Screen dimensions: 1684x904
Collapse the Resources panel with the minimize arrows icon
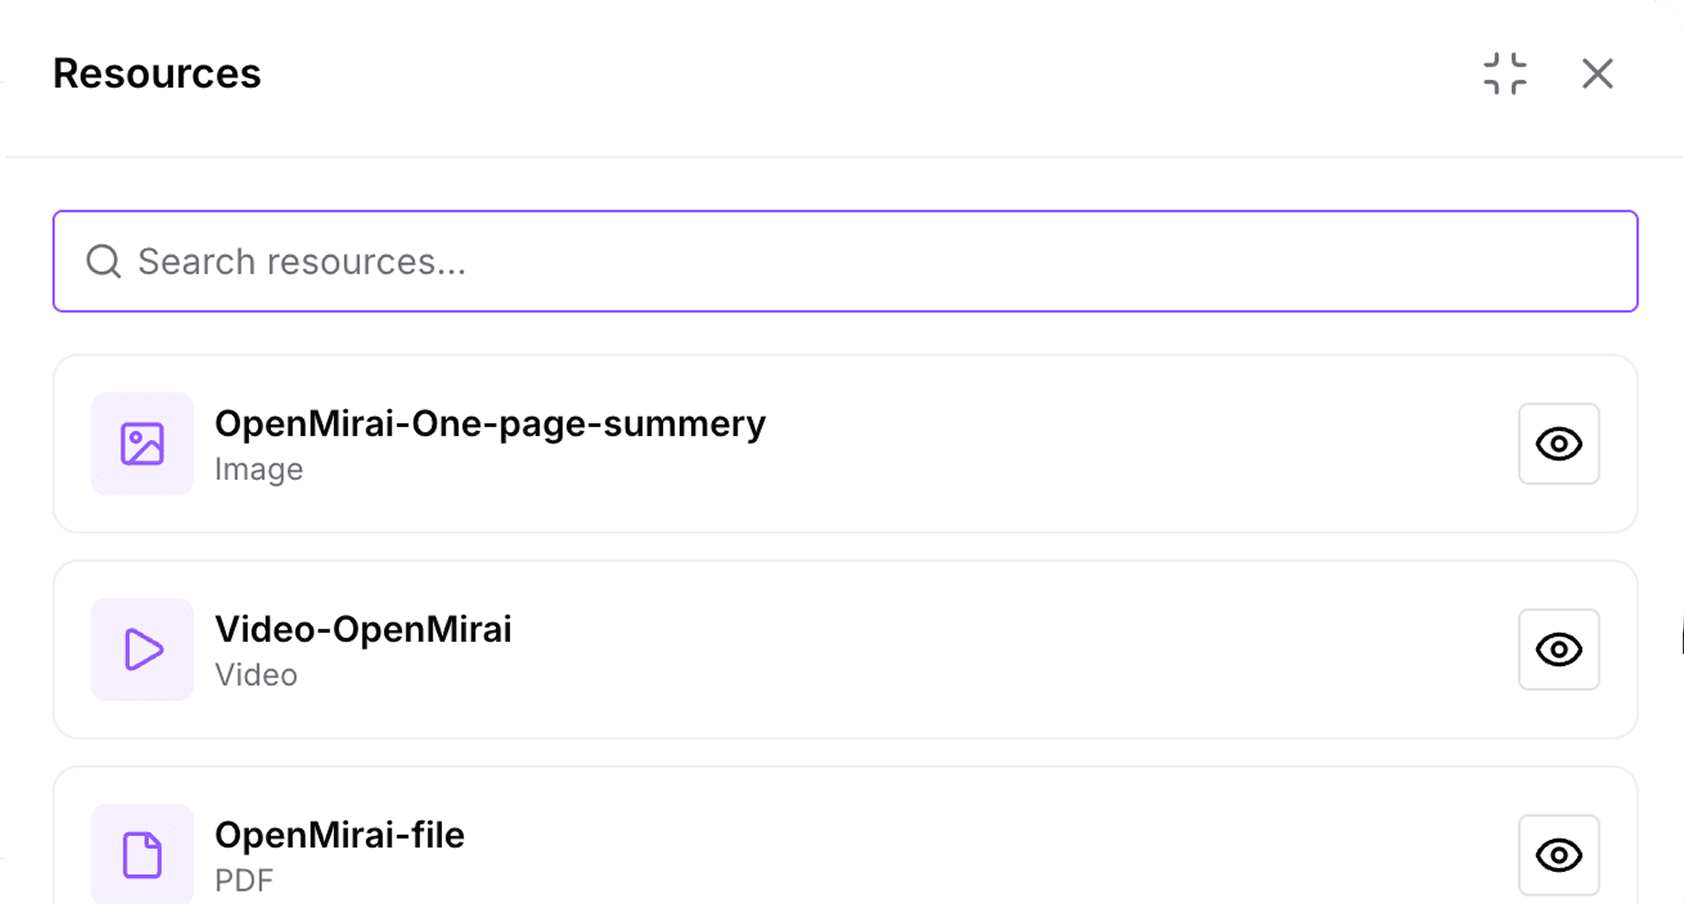1505,74
